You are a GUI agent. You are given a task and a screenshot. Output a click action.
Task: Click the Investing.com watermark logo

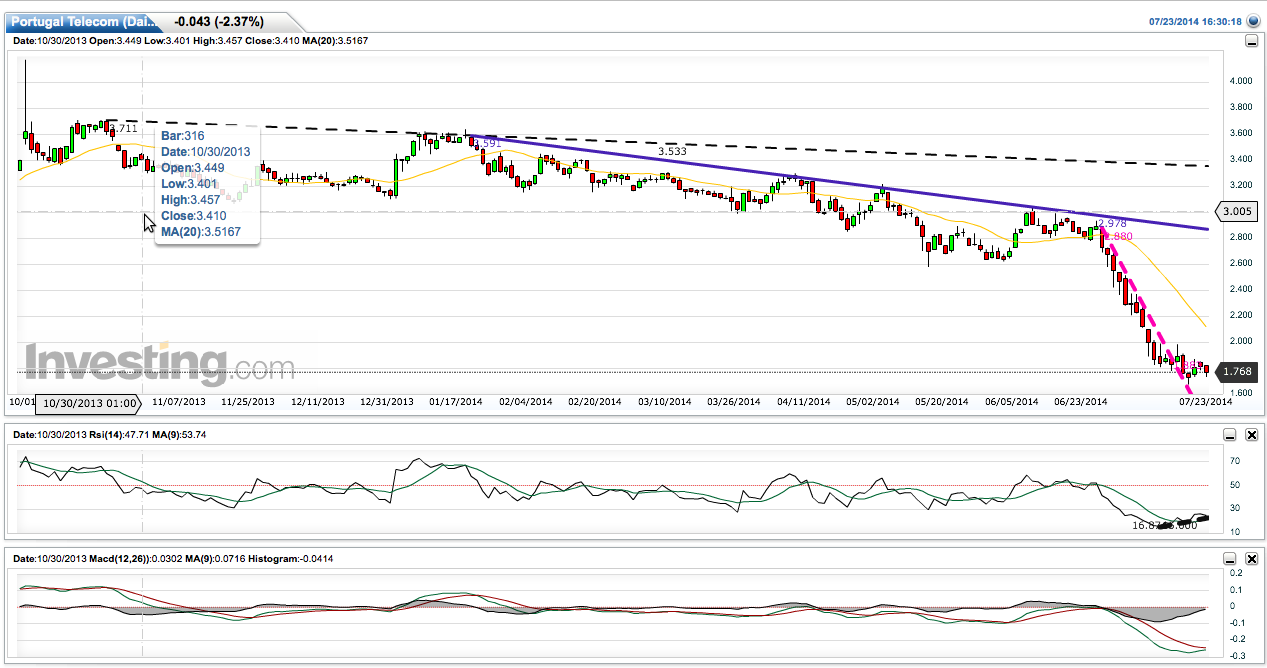(x=160, y=363)
